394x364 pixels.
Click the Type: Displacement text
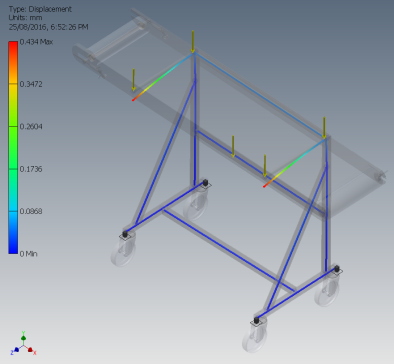point(40,9)
